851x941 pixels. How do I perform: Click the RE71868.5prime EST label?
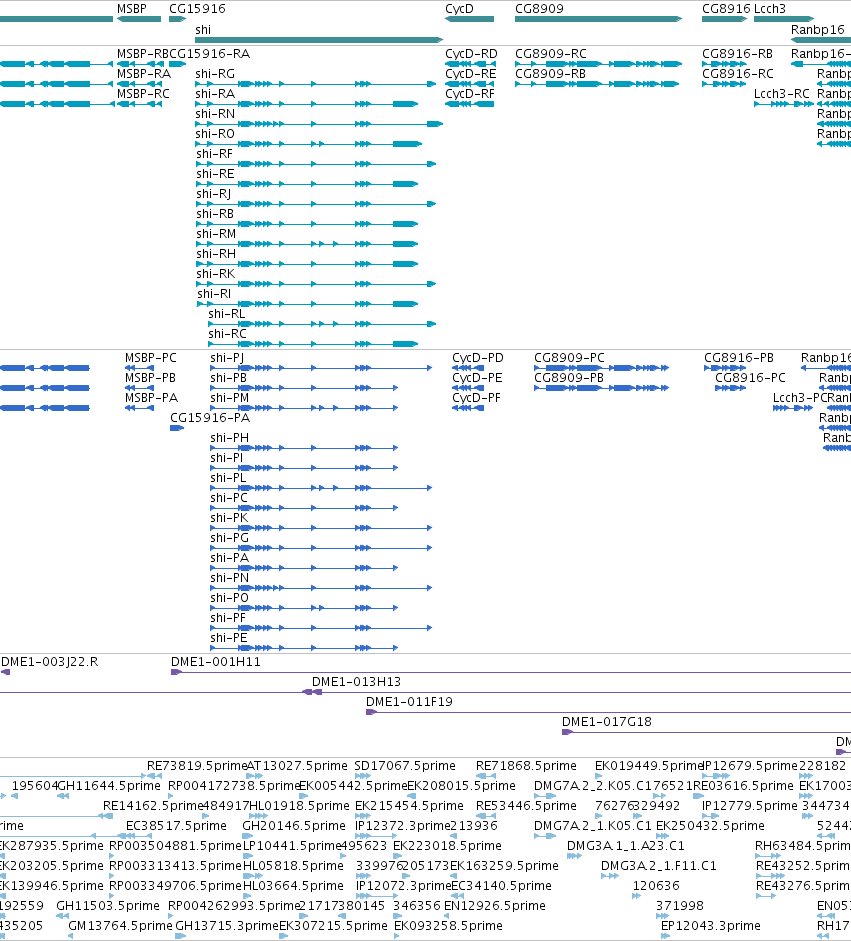(526, 766)
